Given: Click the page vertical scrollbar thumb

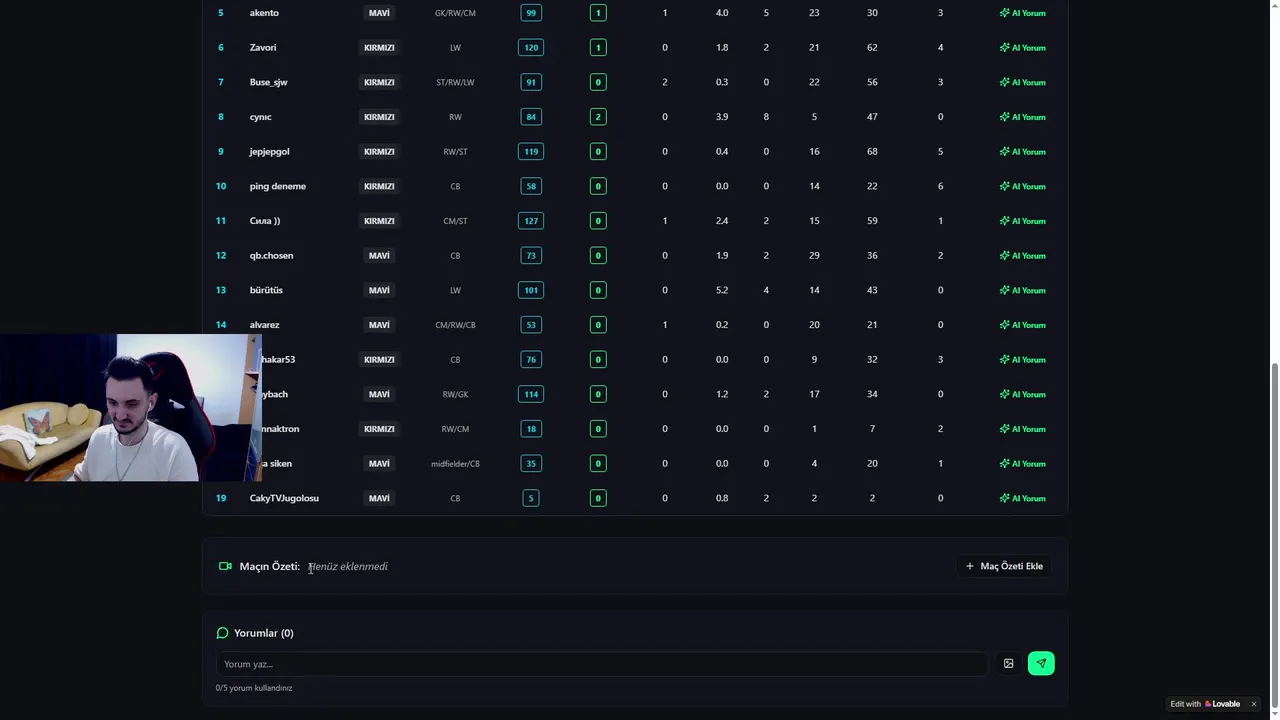Looking at the screenshot, I should click(1274, 530).
